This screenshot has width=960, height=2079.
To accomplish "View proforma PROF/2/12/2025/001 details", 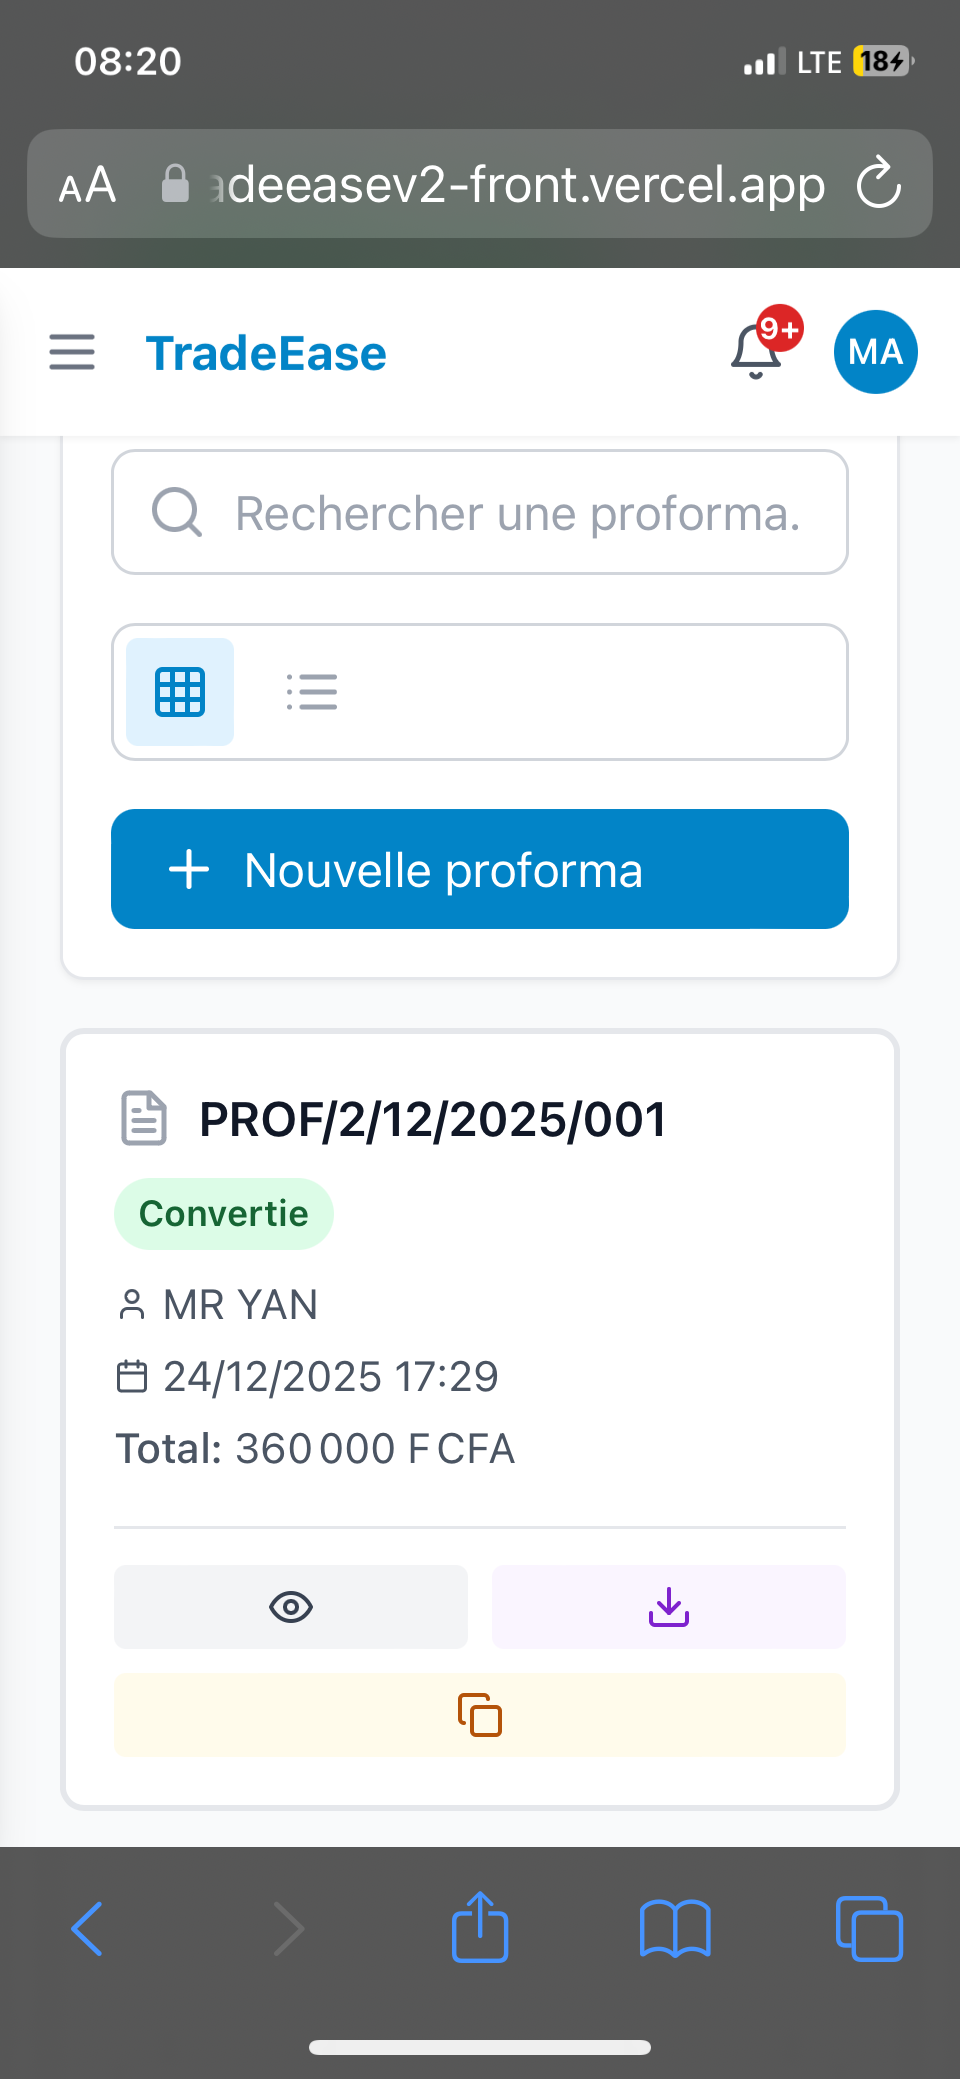I will pos(290,1607).
